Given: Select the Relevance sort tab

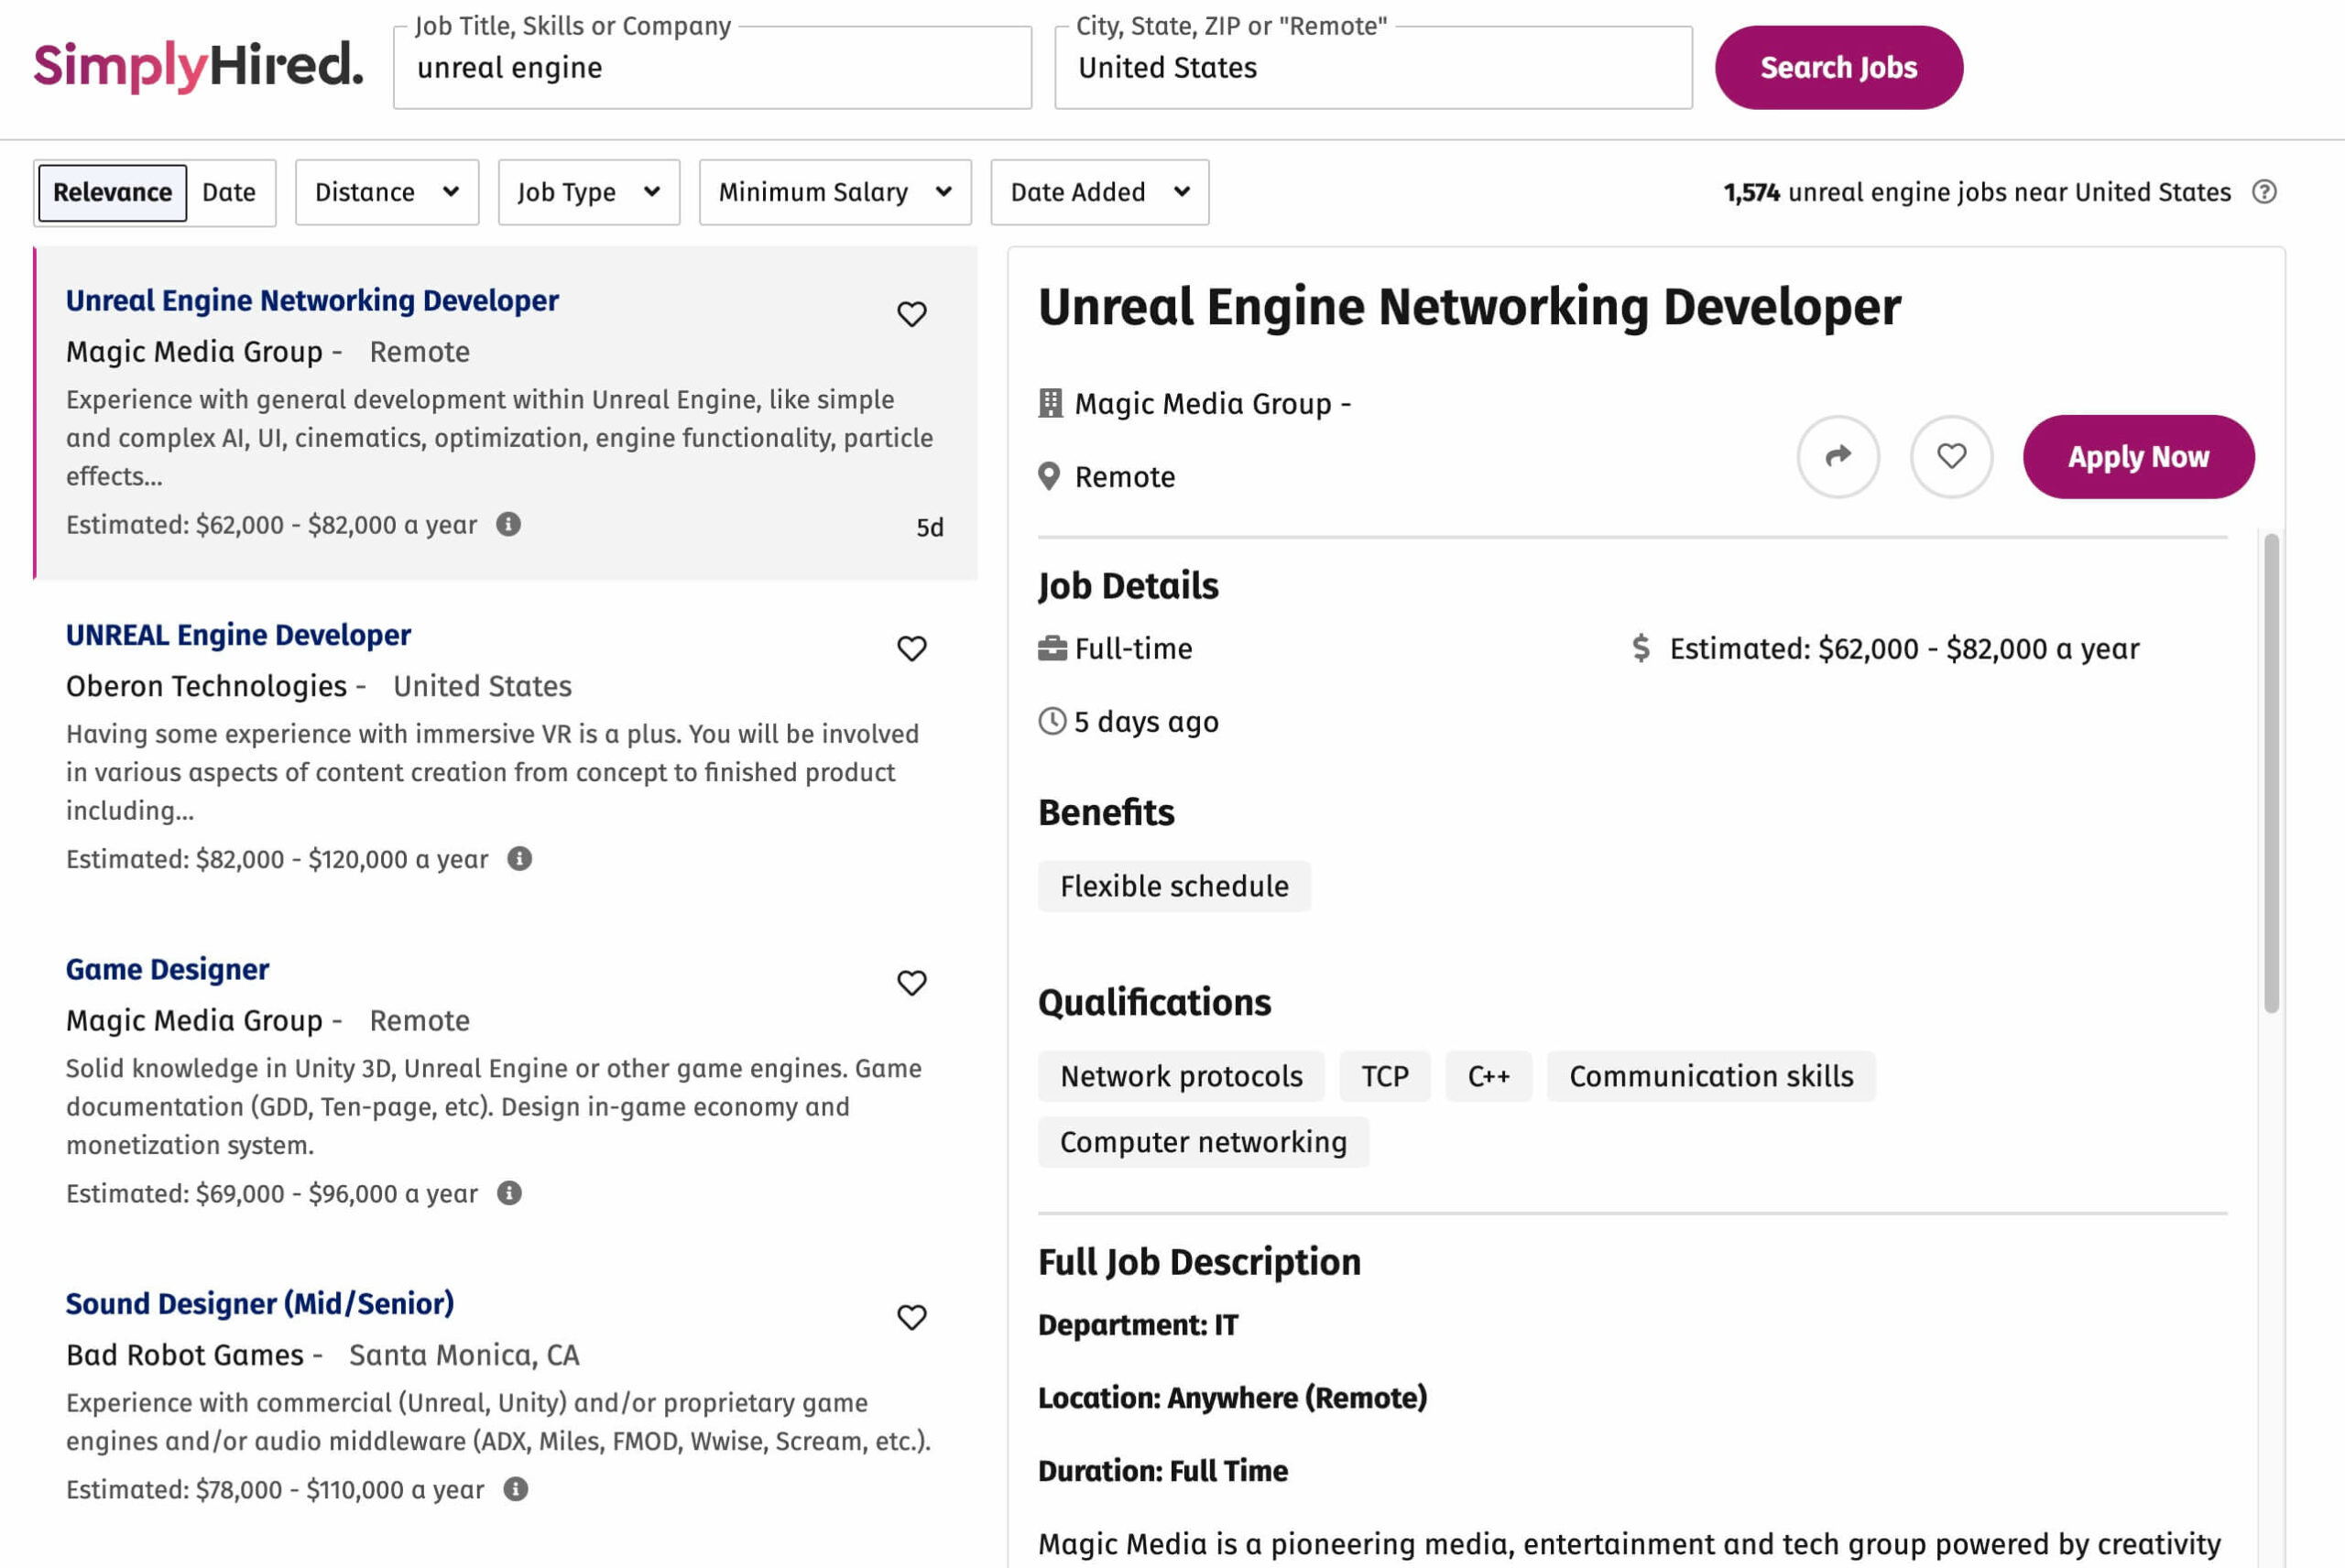Looking at the screenshot, I should [112, 192].
